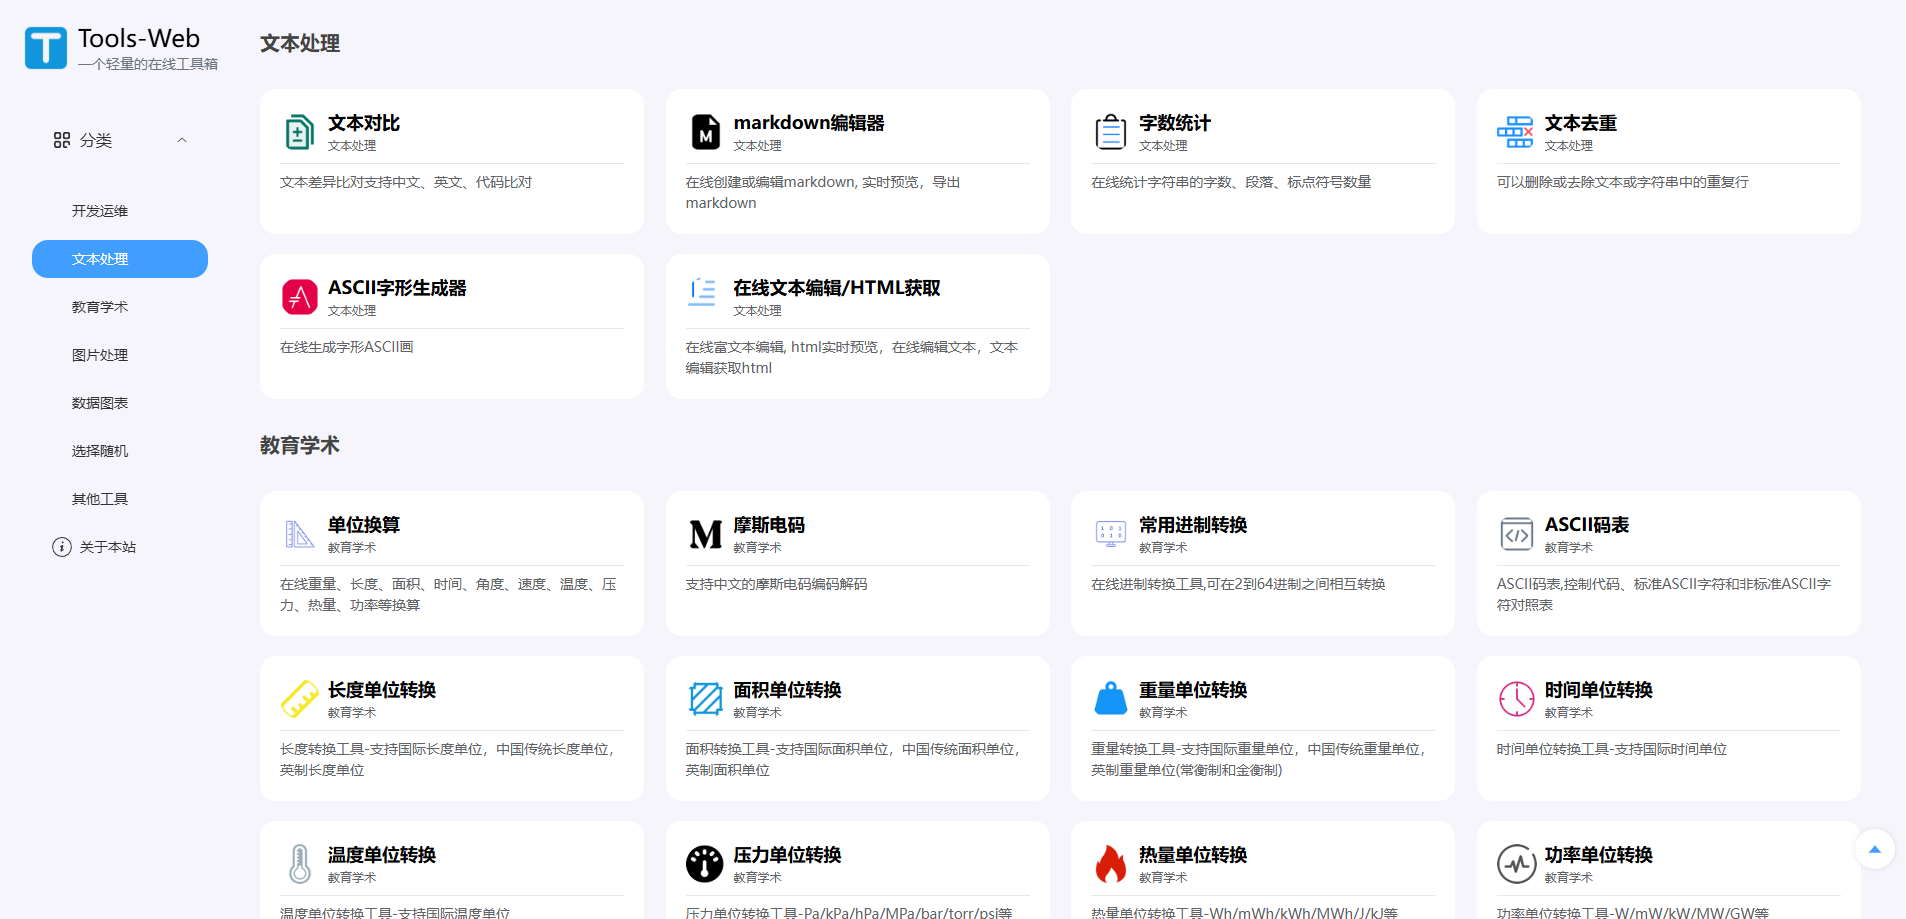1906x919 pixels.
Task: Click the ASCII码表 card description
Action: coord(1663,594)
